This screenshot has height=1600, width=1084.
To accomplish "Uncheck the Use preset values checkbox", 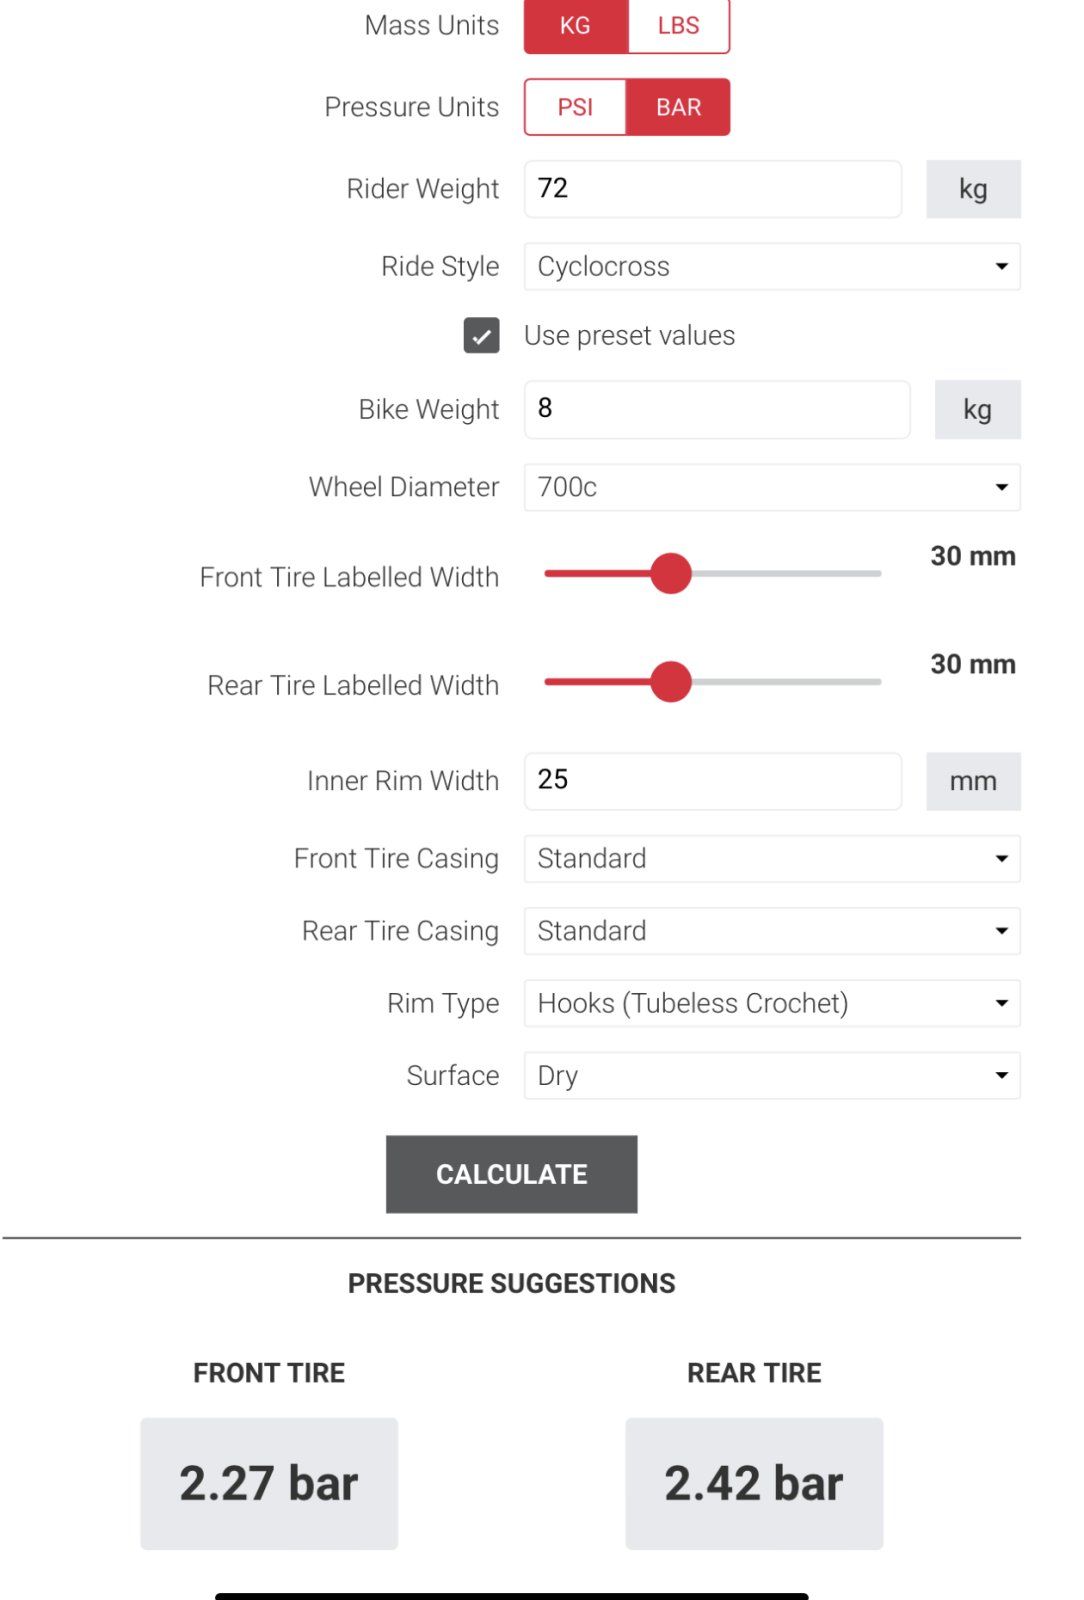I will point(481,336).
